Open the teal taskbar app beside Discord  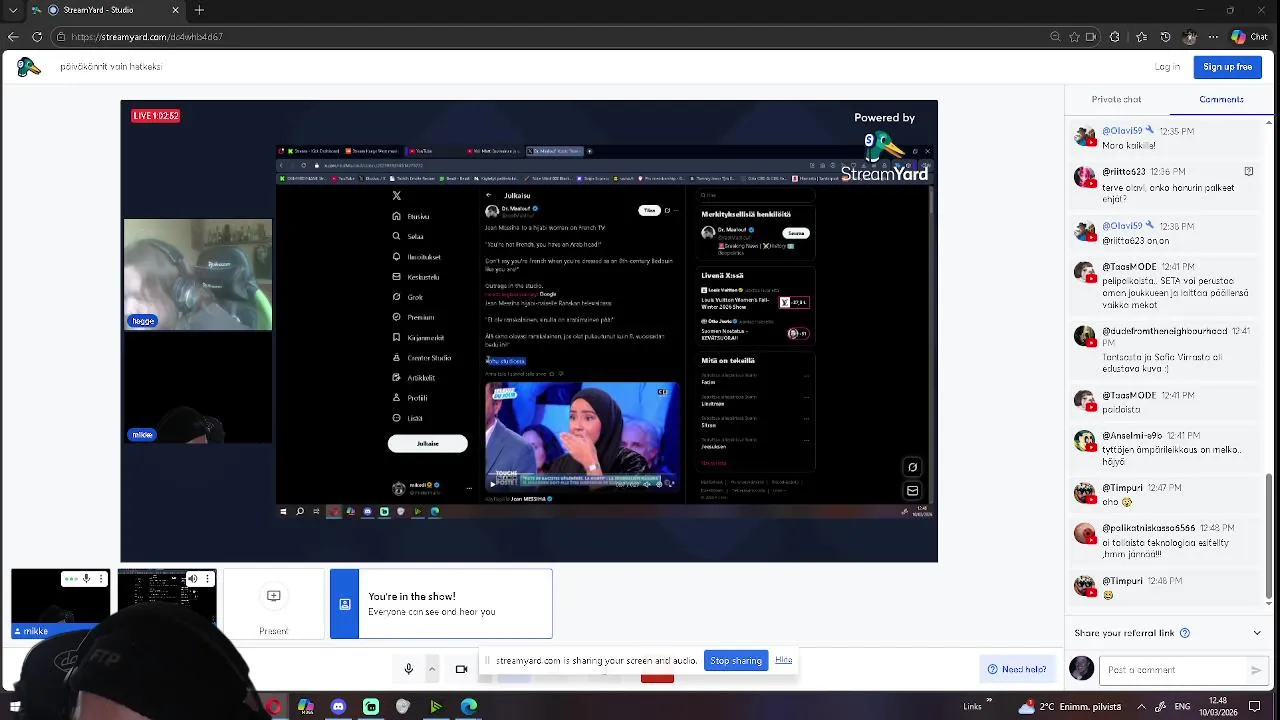[x=371, y=707]
